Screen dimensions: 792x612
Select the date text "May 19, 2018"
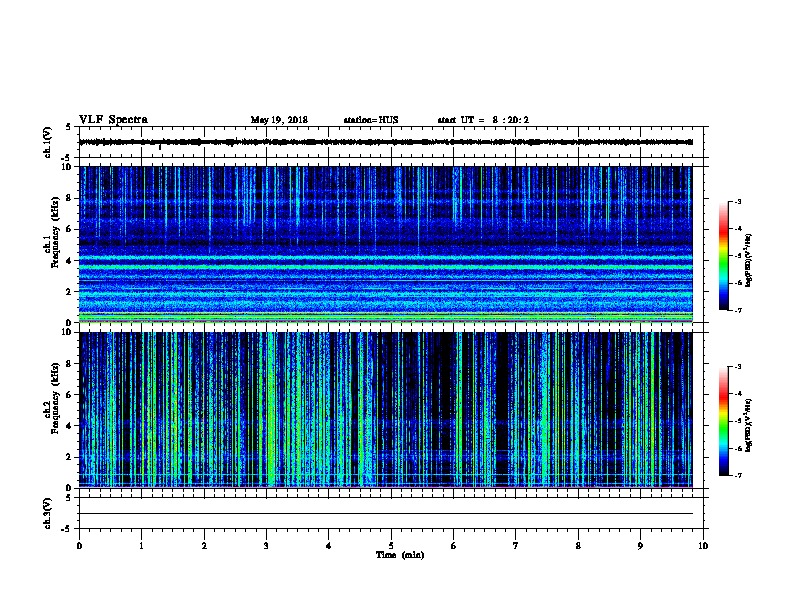tap(279, 120)
